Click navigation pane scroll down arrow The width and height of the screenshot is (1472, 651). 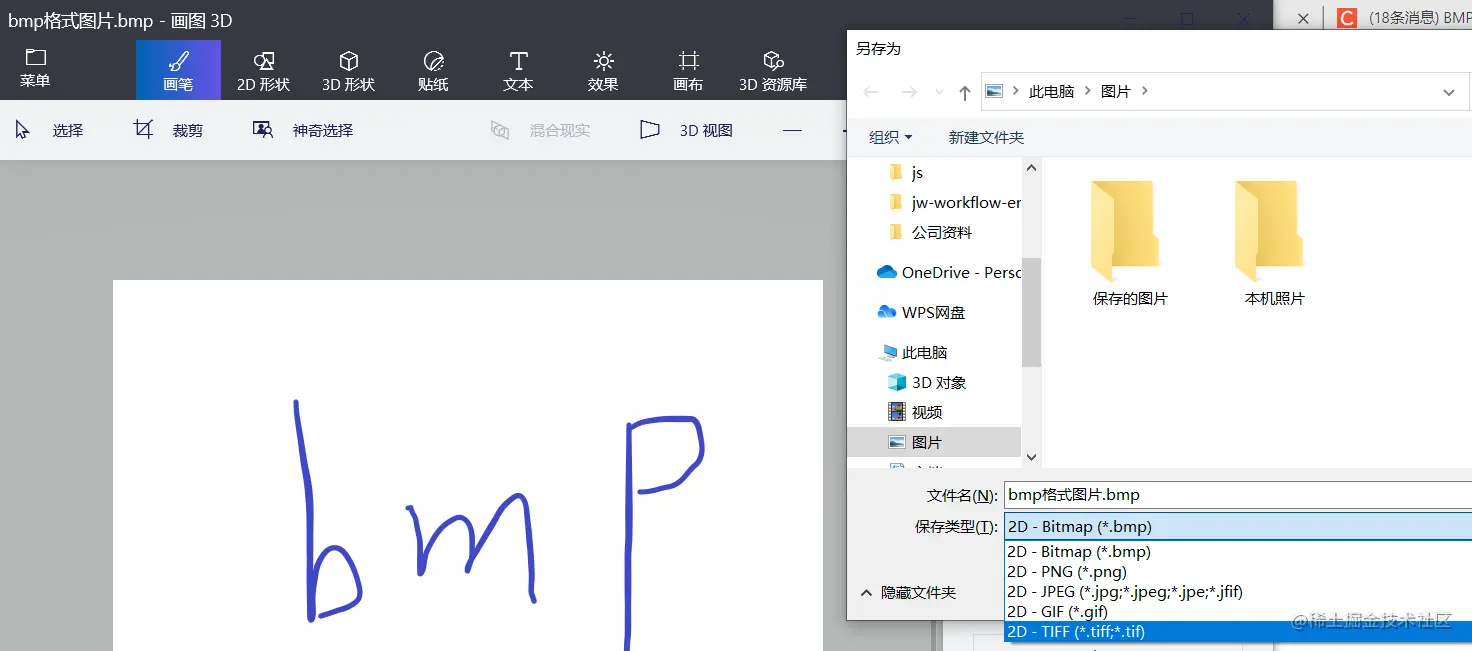1032,457
